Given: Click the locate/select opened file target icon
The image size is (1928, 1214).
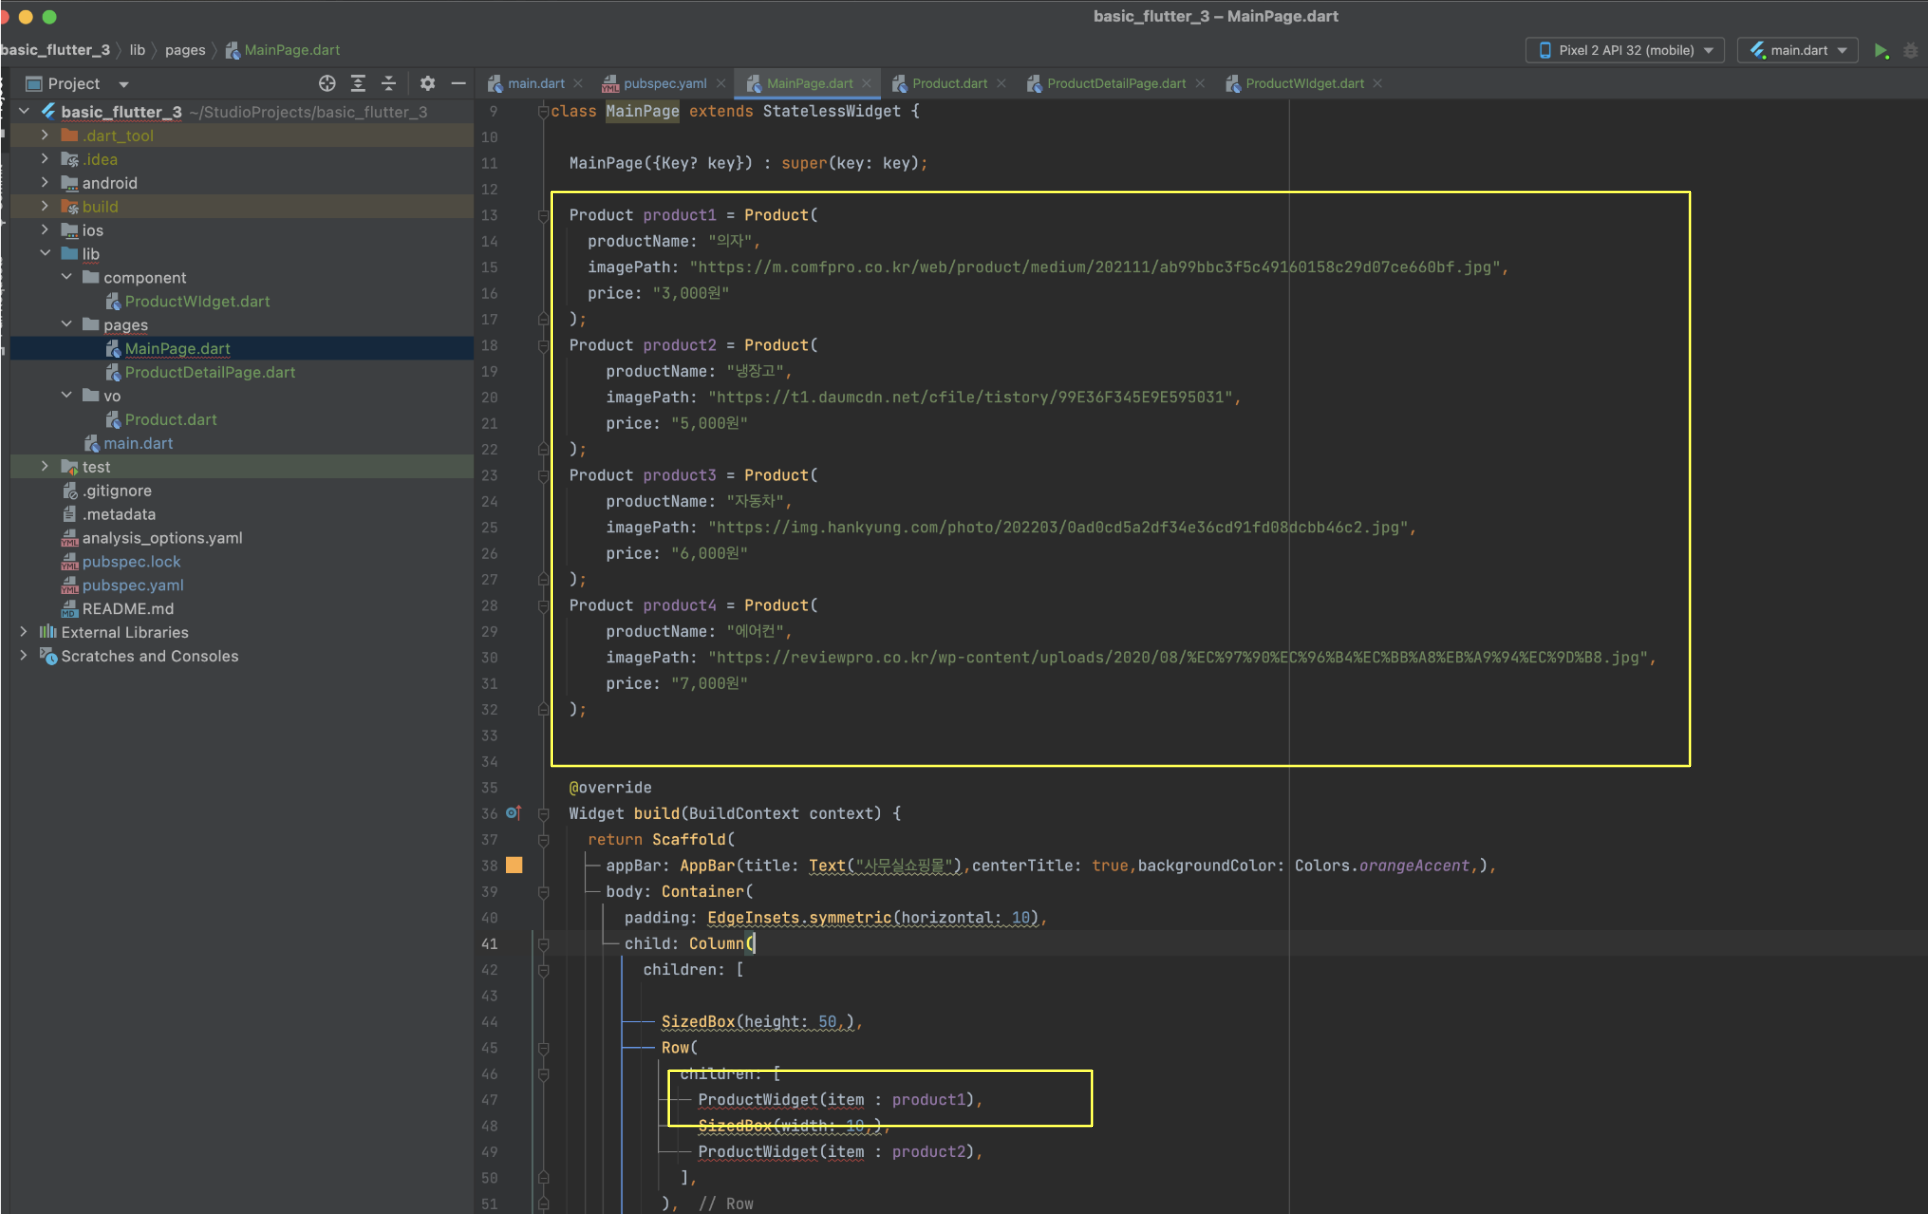Looking at the screenshot, I should click(327, 84).
